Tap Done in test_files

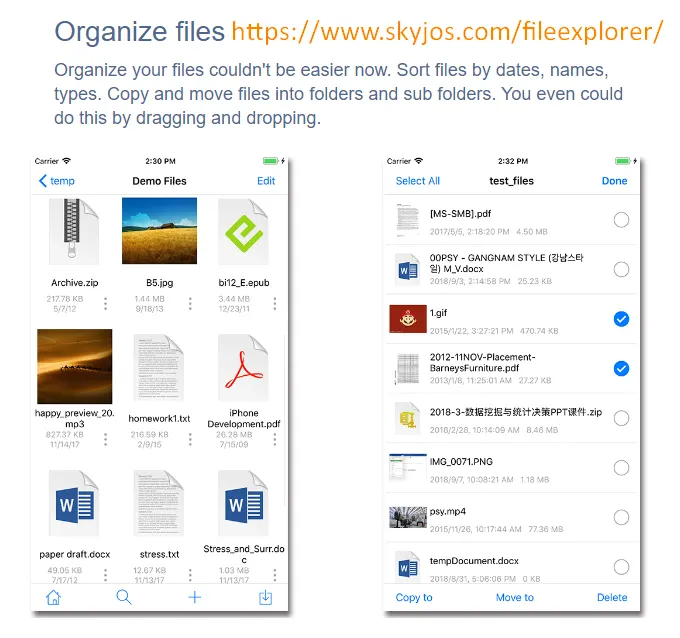point(614,181)
